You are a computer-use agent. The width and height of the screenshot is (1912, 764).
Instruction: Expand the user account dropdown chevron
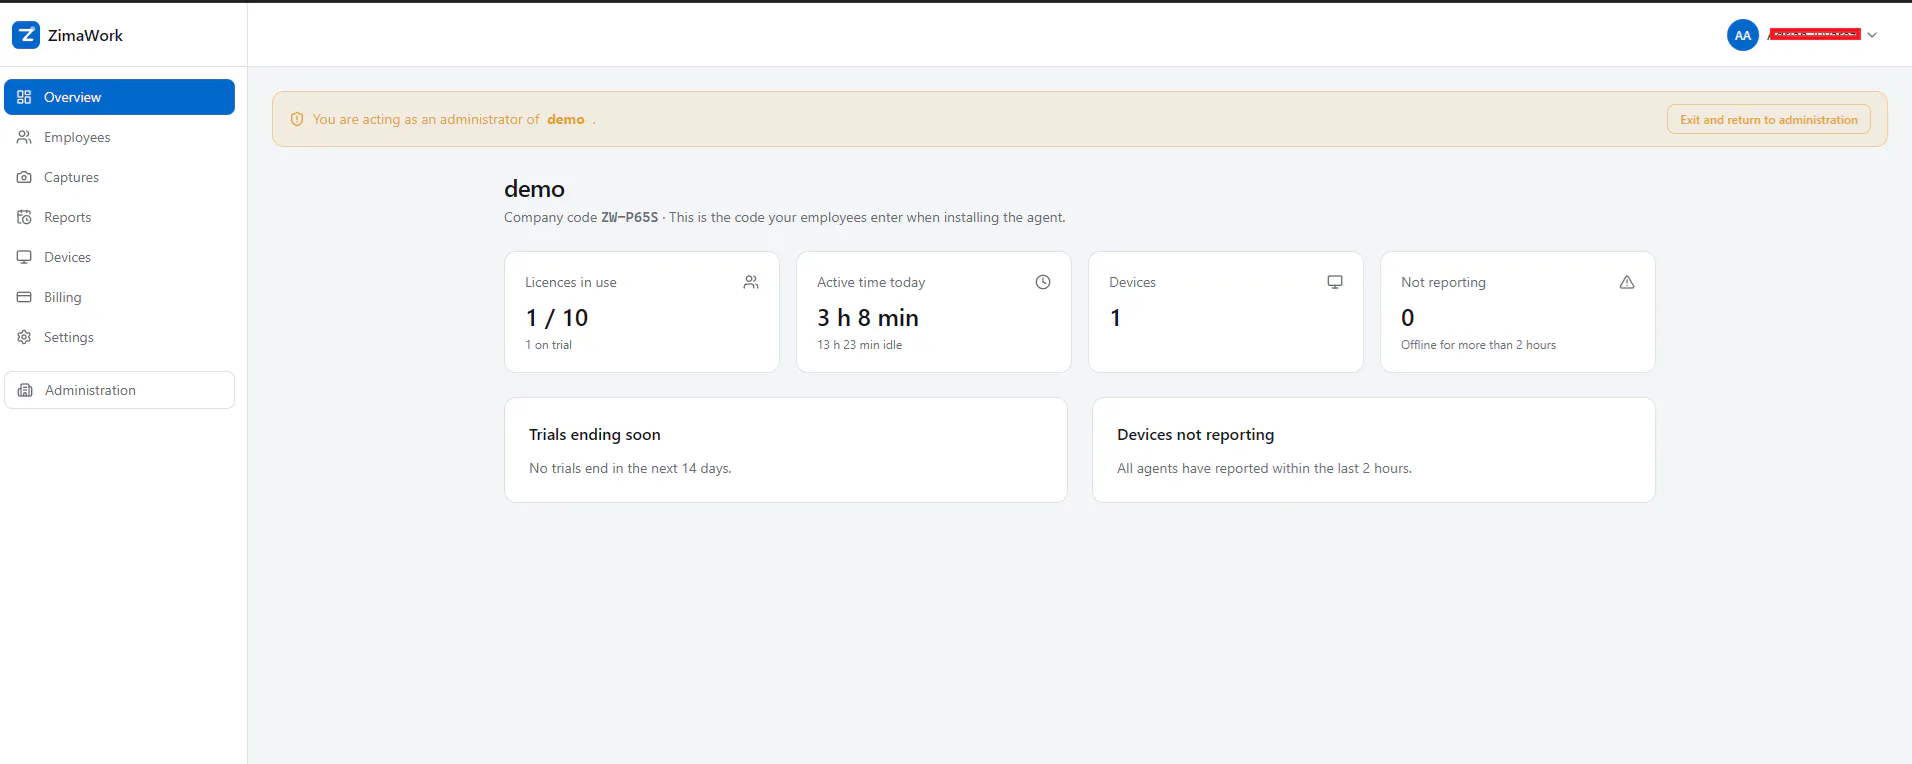[1872, 35]
